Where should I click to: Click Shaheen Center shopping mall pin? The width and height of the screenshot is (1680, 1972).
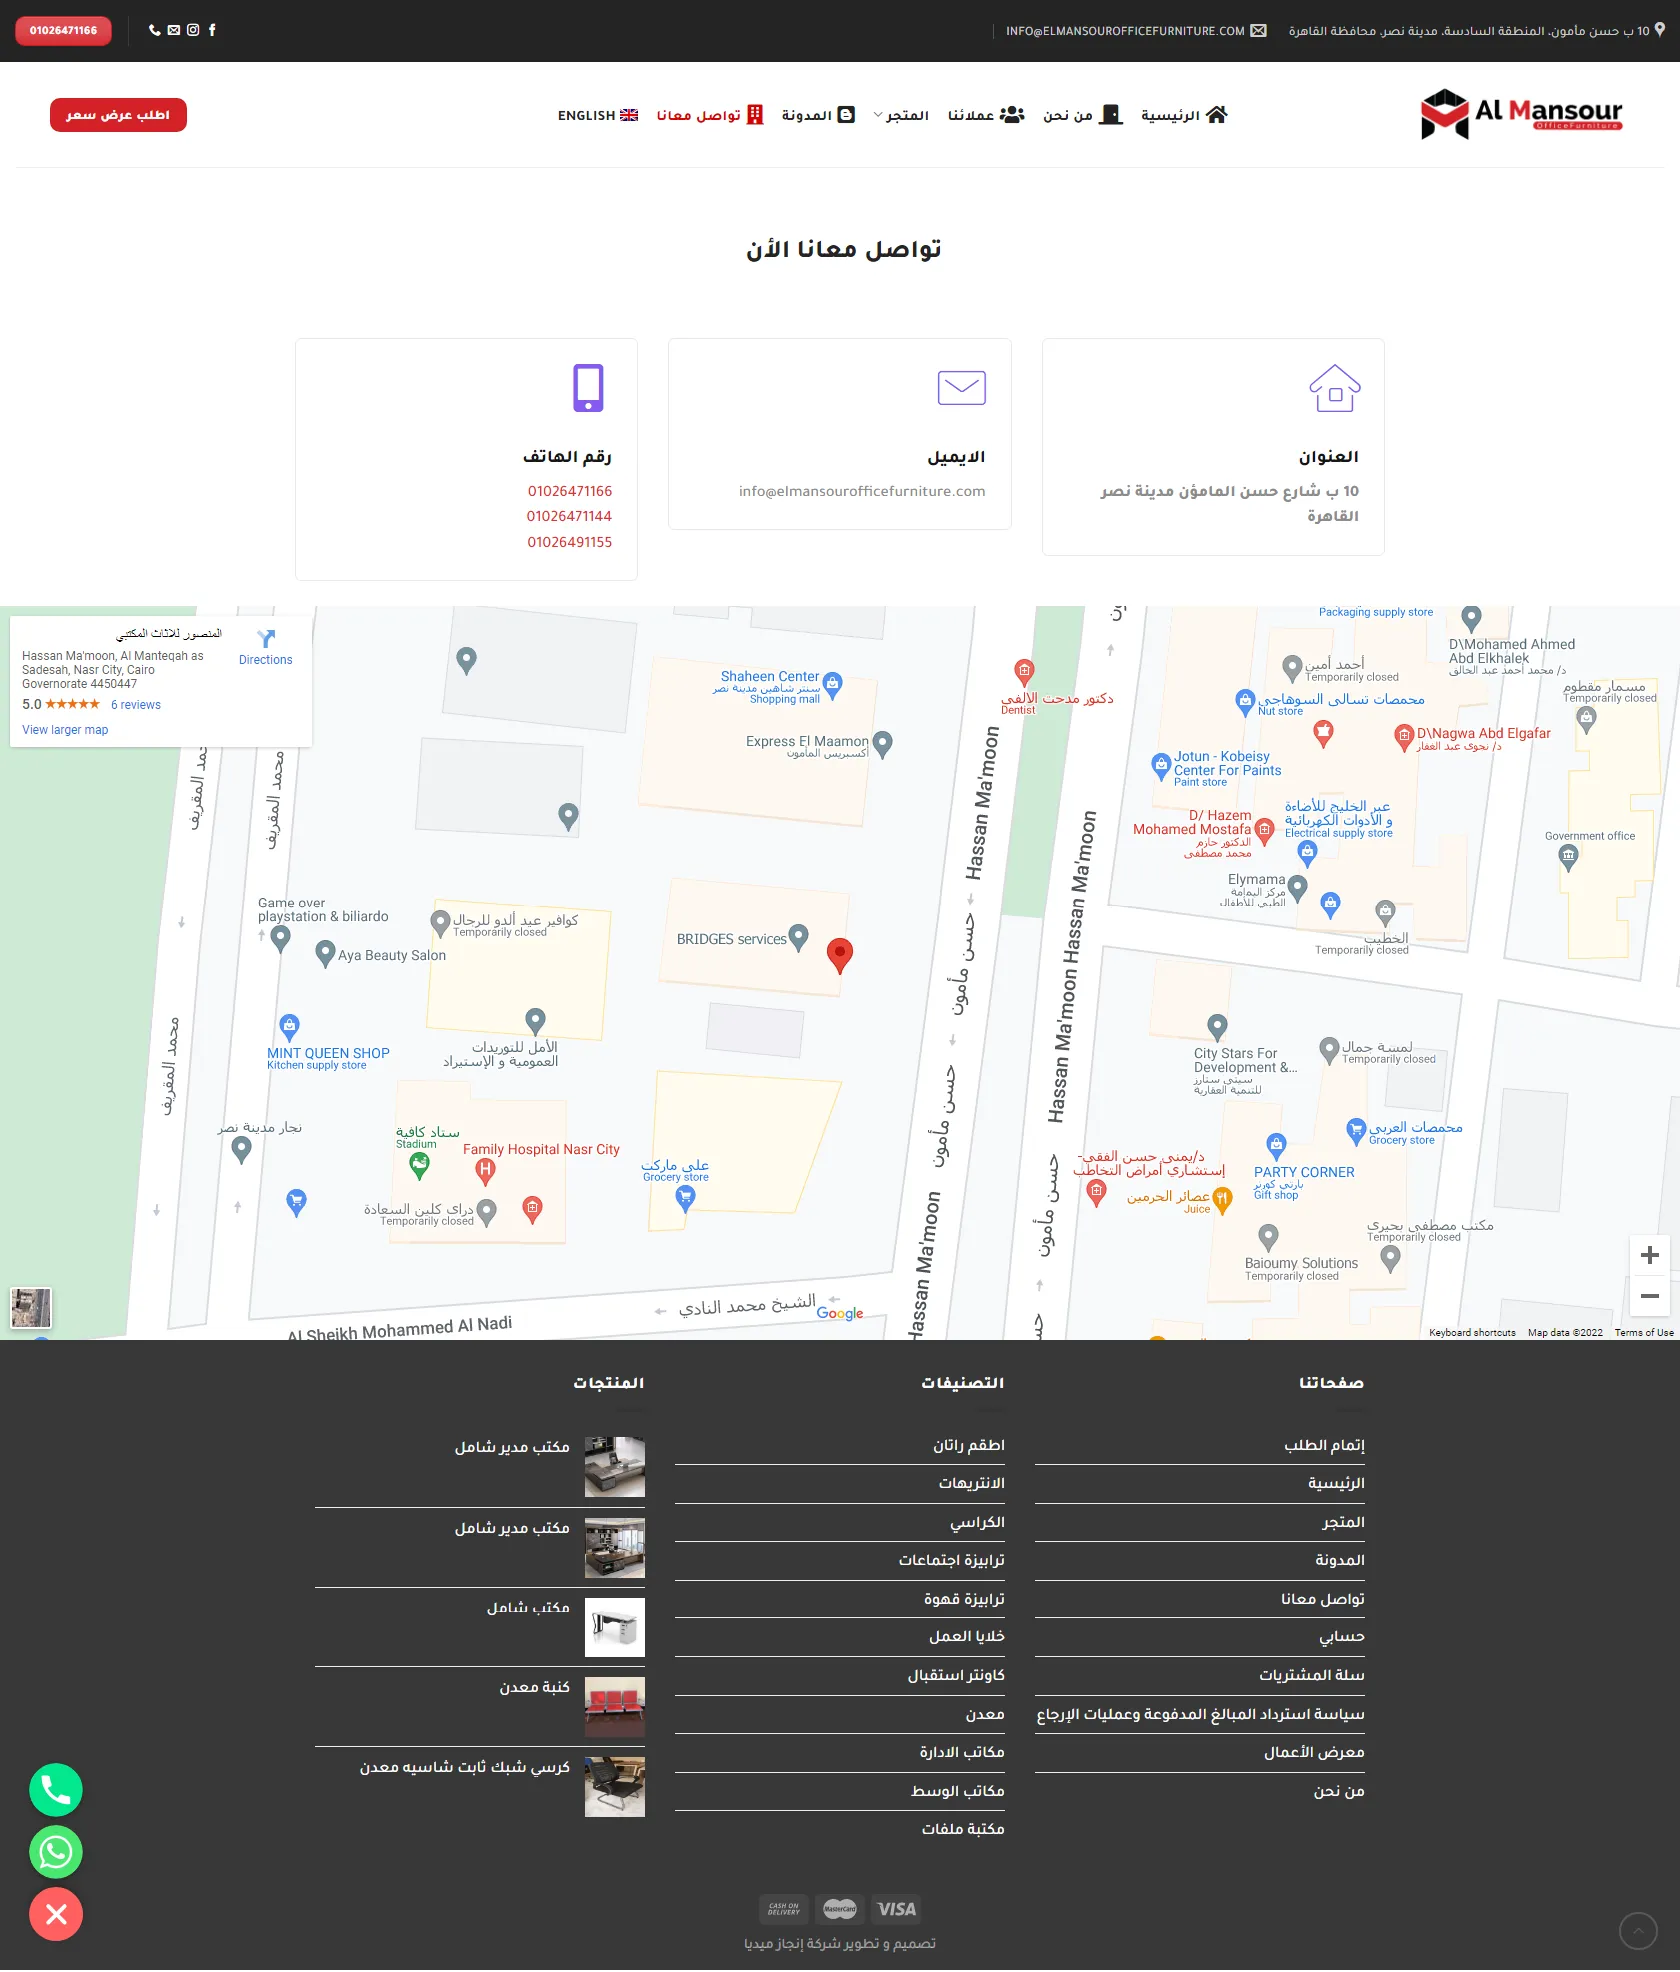(832, 685)
